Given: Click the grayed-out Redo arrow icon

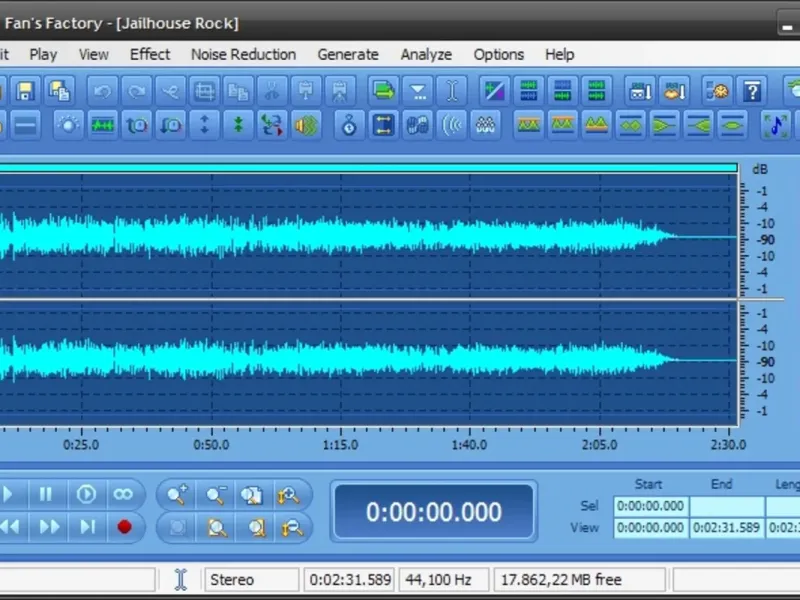Looking at the screenshot, I should click(x=136, y=91).
